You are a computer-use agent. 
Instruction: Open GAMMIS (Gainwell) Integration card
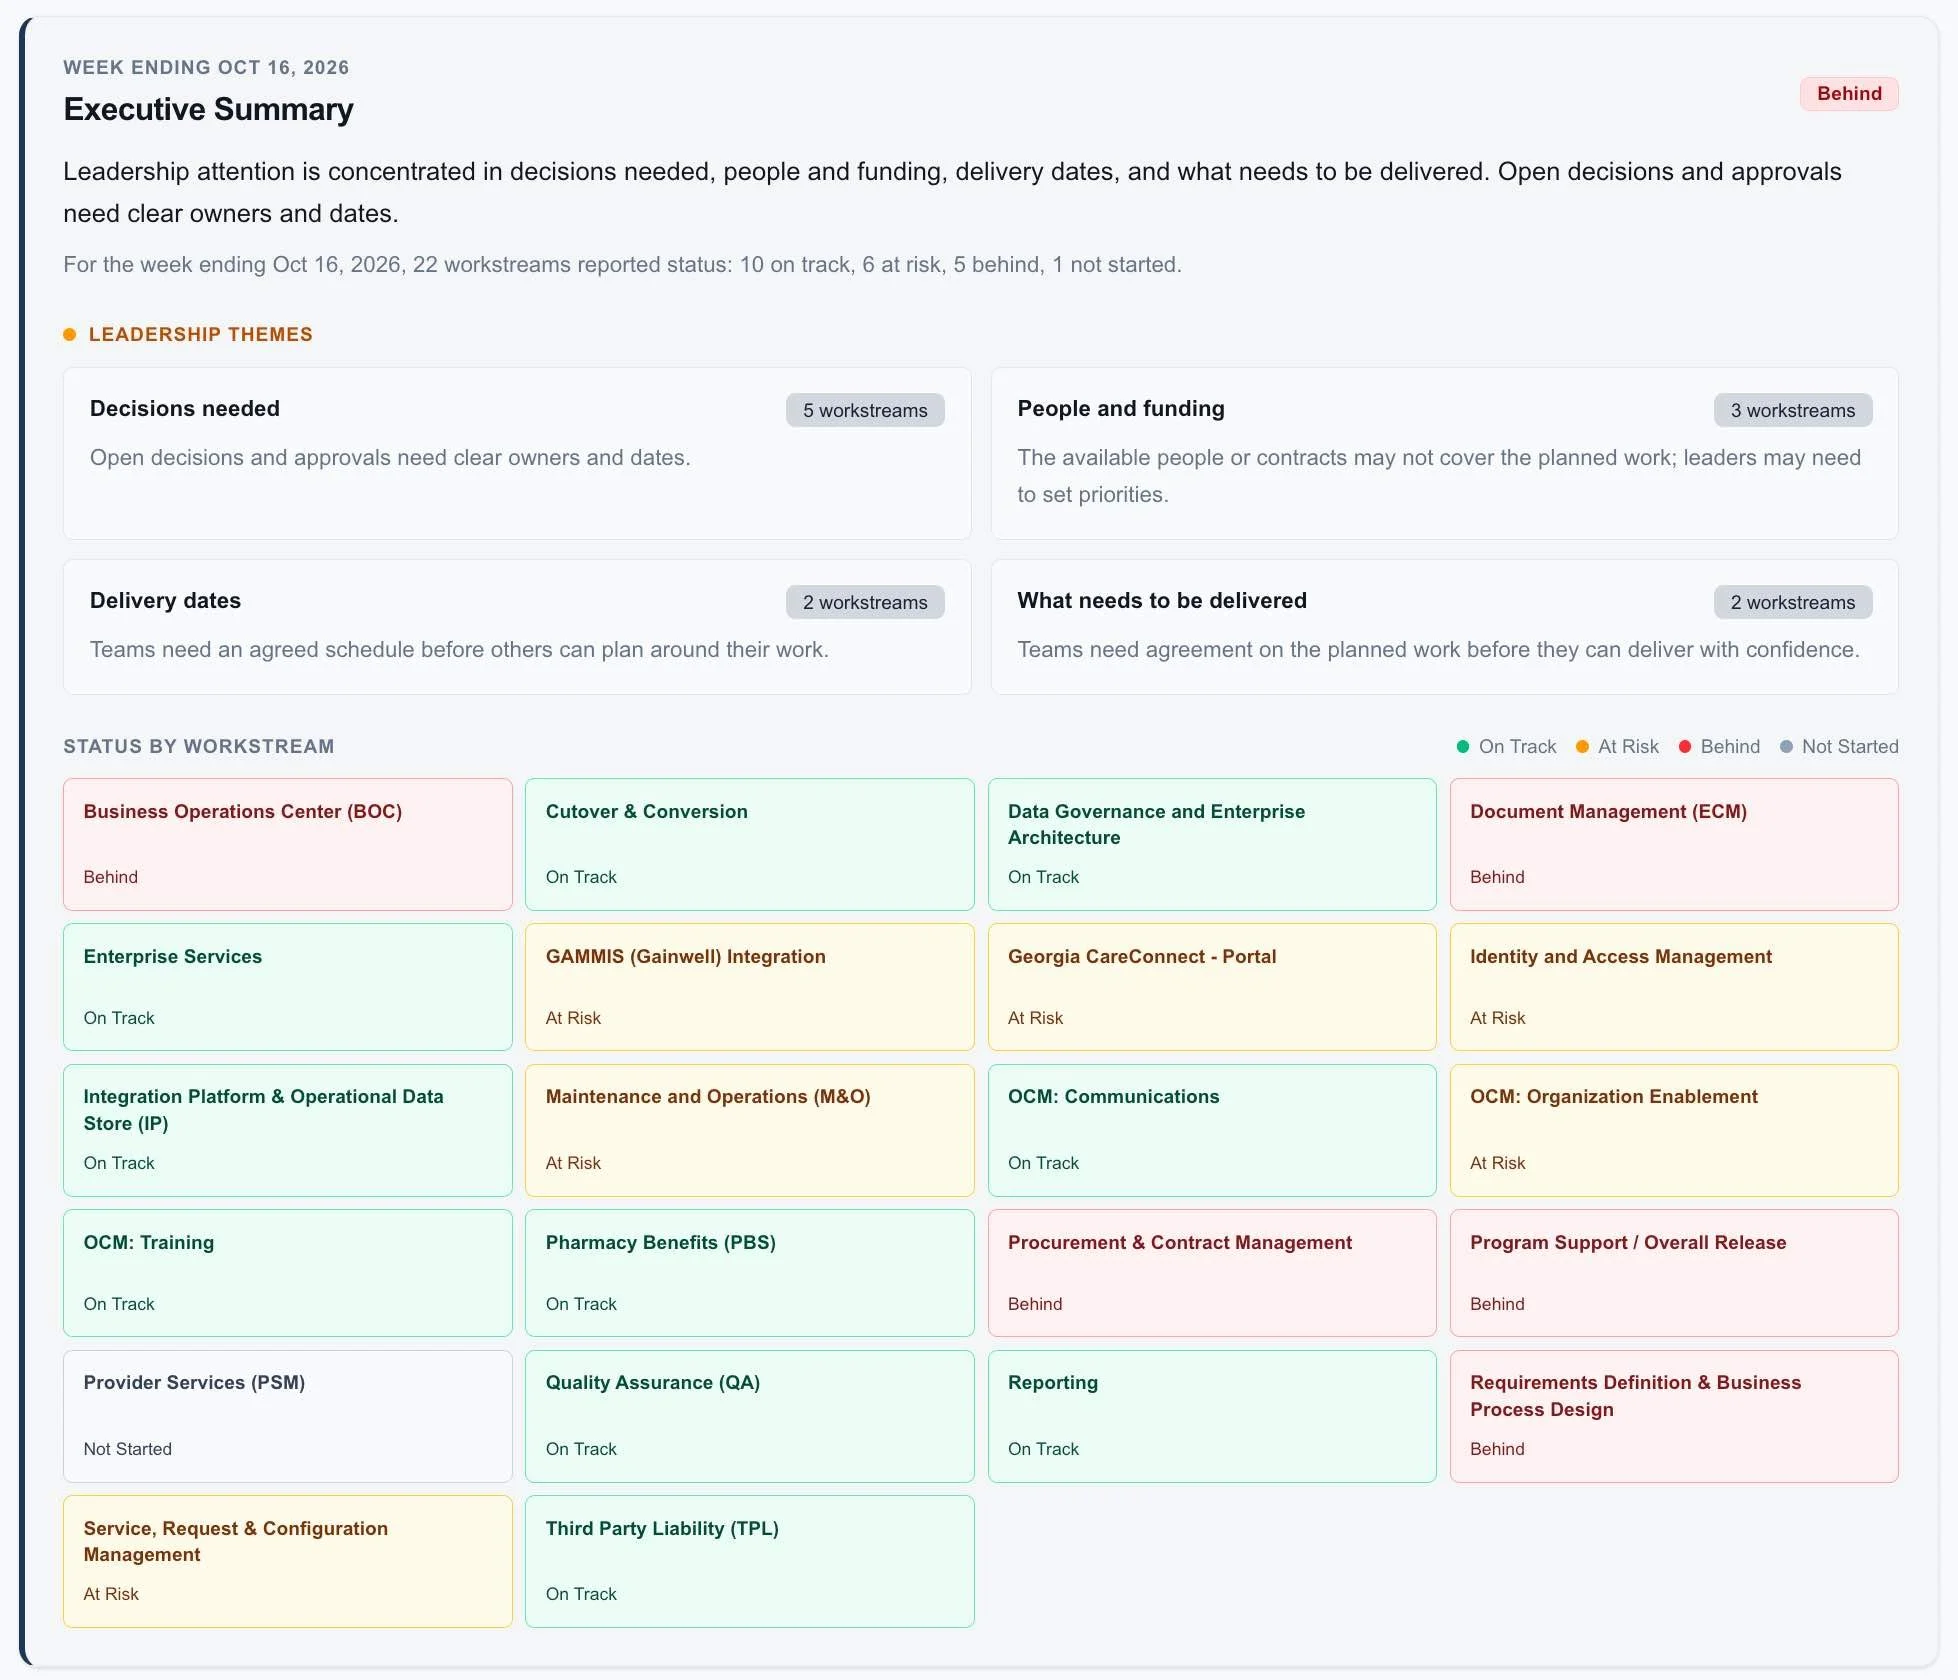click(x=750, y=987)
